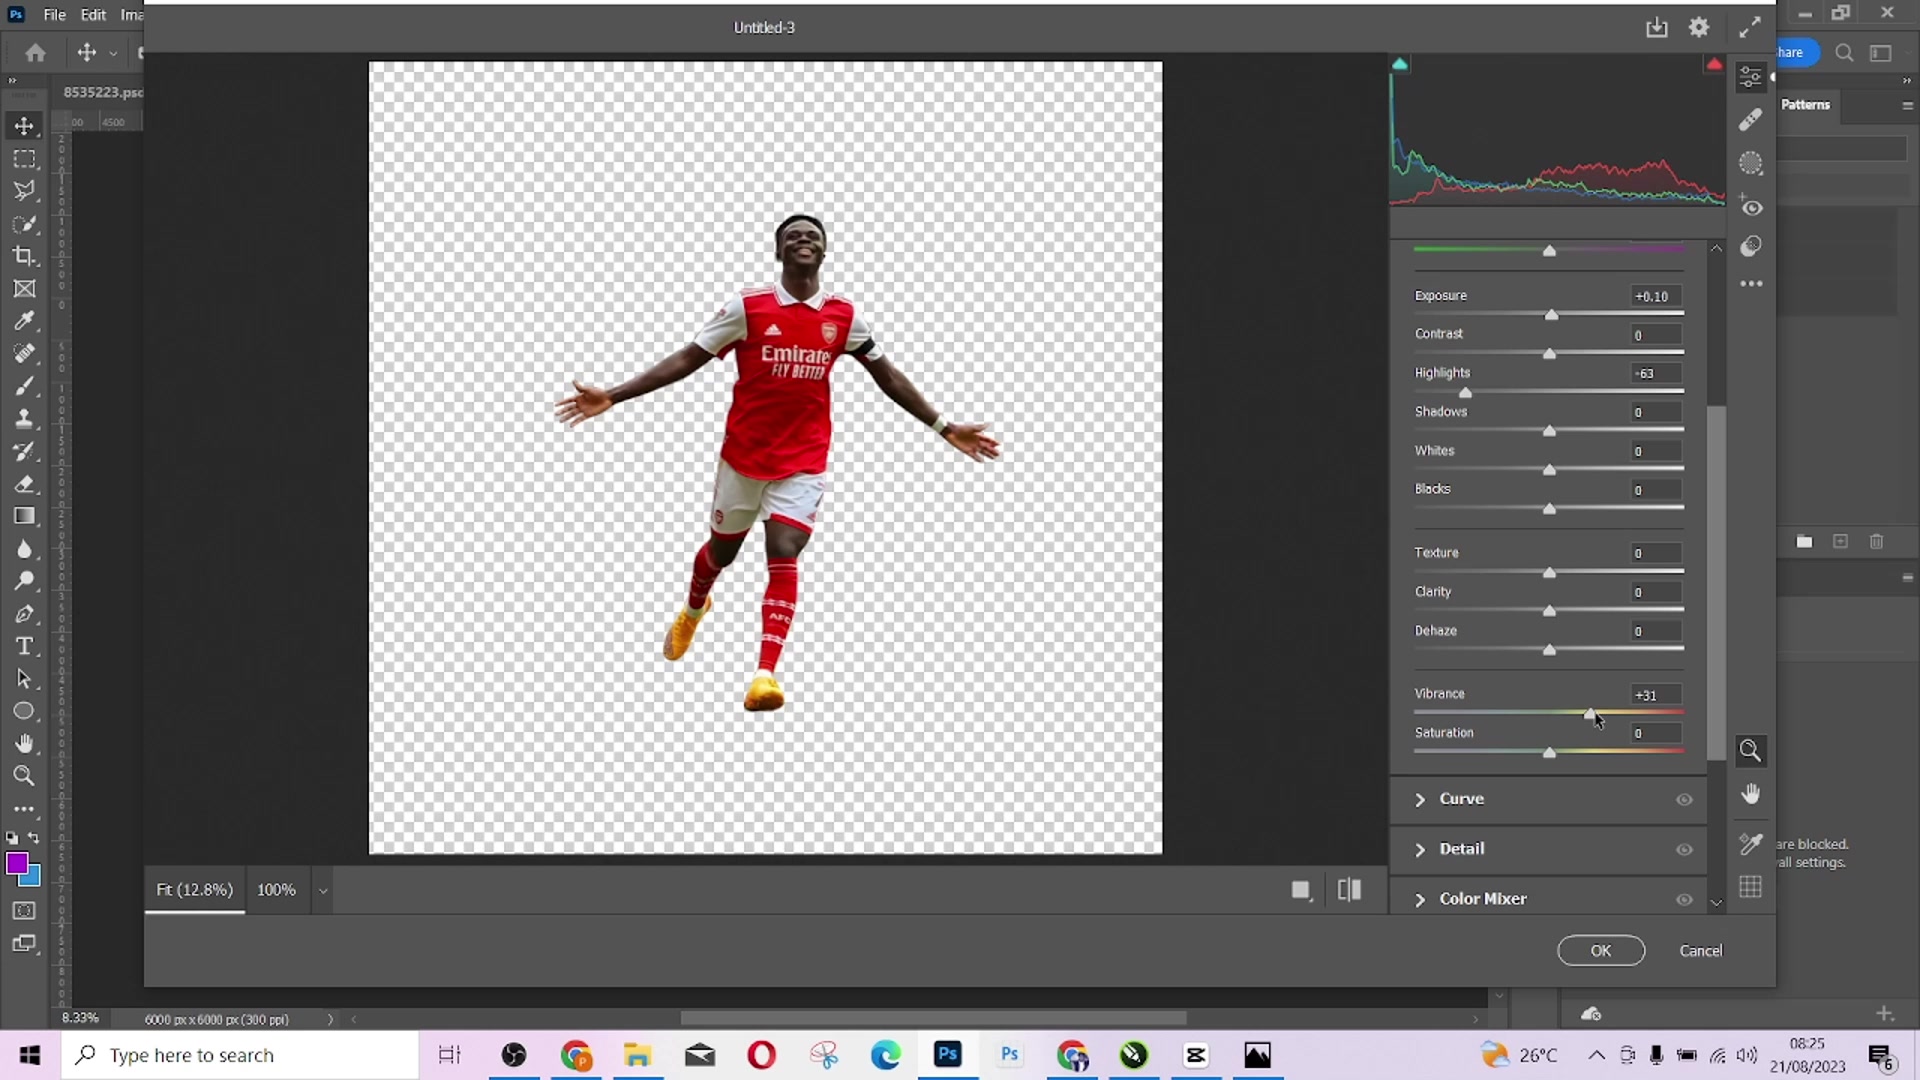The width and height of the screenshot is (1920, 1080).
Task: Toggle shadow clipping warning on histogram
Action: pyautogui.click(x=1400, y=64)
